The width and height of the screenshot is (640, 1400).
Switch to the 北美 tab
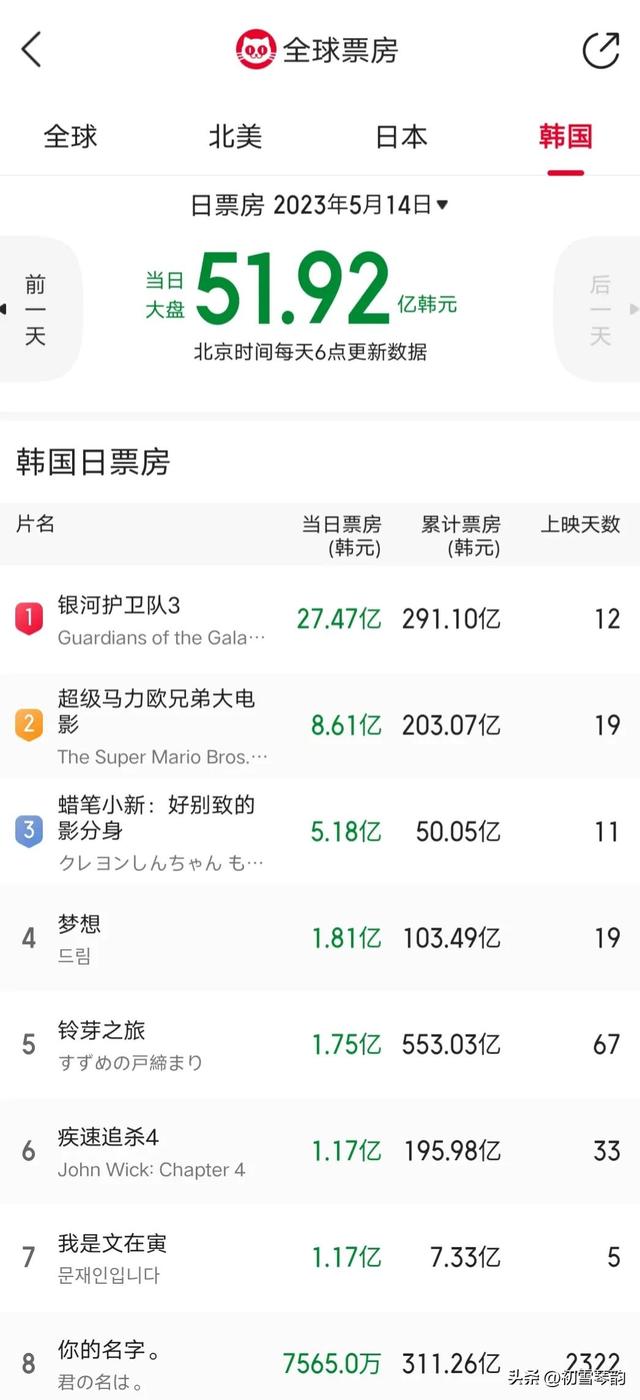coord(235,137)
